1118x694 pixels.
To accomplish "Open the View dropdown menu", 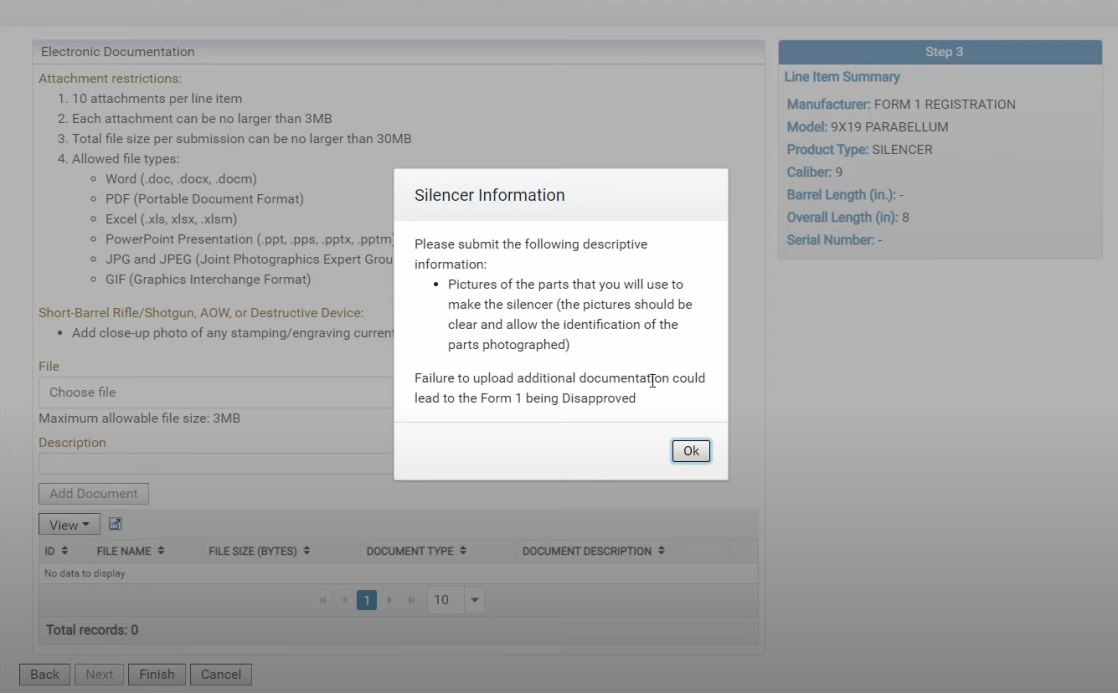I will (69, 525).
